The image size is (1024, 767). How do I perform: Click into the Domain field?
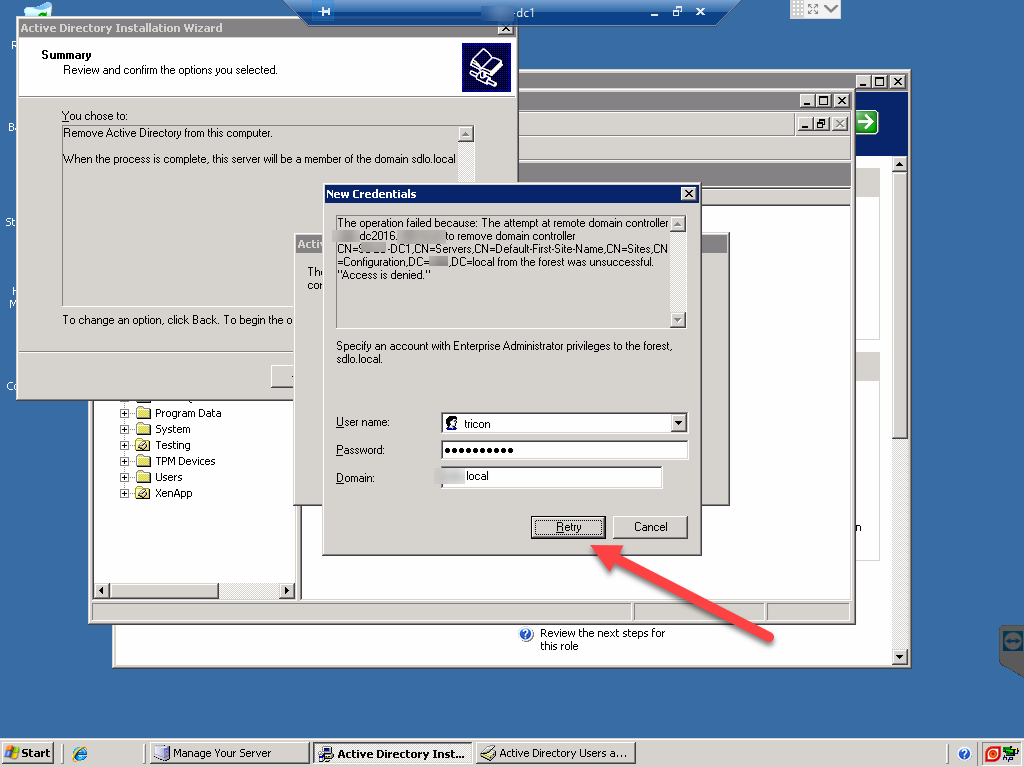click(552, 477)
